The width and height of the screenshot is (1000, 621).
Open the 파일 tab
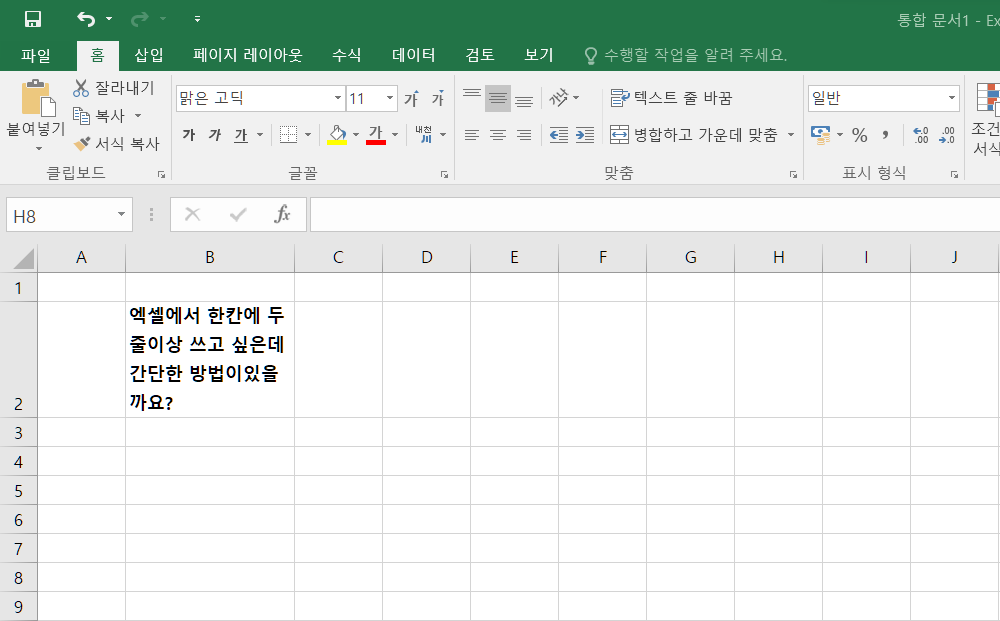[x=36, y=55]
